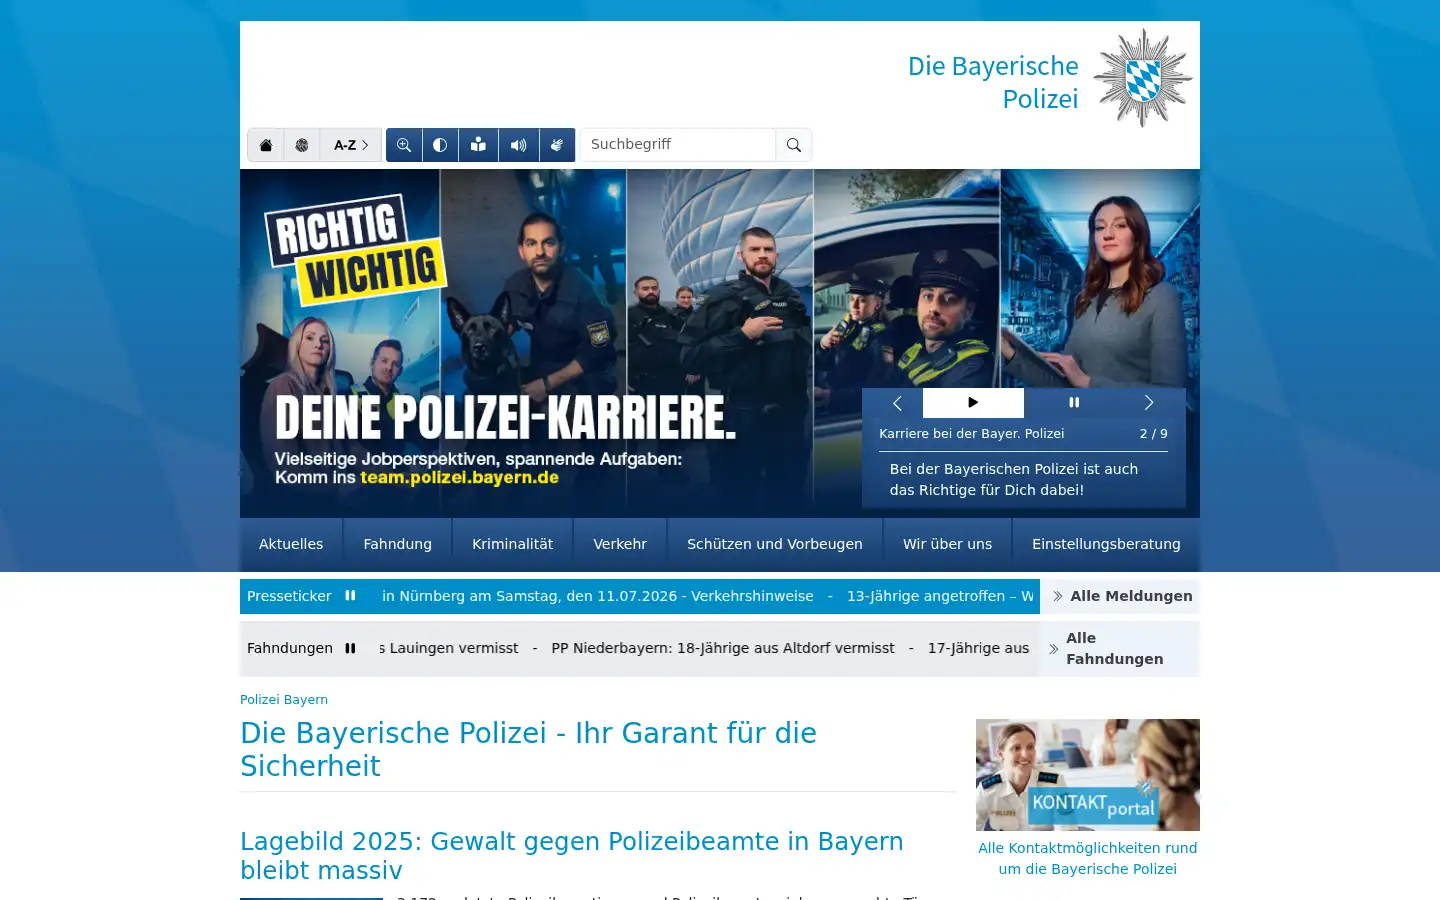Show previous slide with left arrow
The image size is (1440, 900).
pos(897,403)
